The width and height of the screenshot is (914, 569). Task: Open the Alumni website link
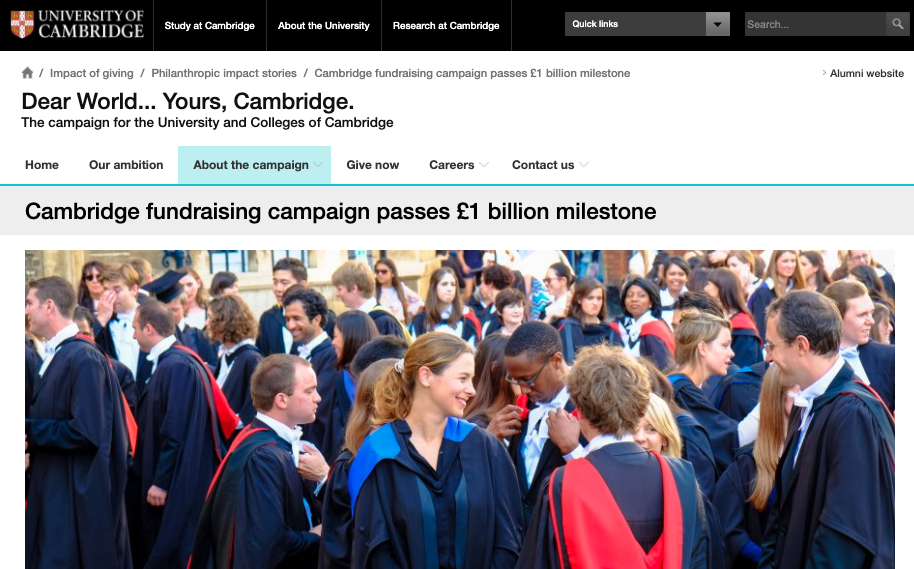tap(866, 73)
